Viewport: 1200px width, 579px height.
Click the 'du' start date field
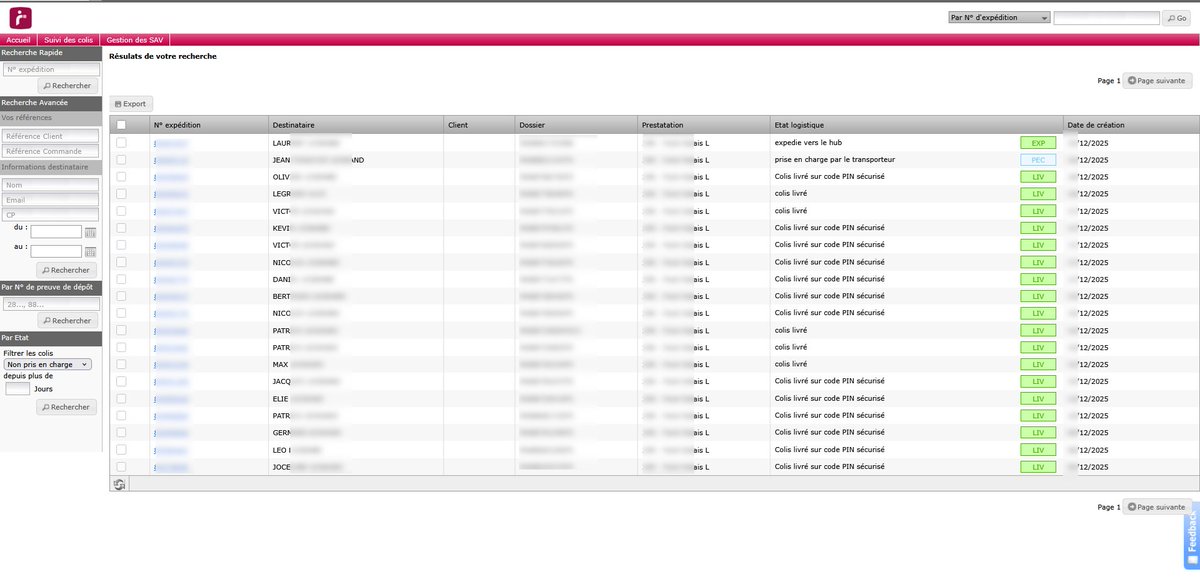(56, 232)
